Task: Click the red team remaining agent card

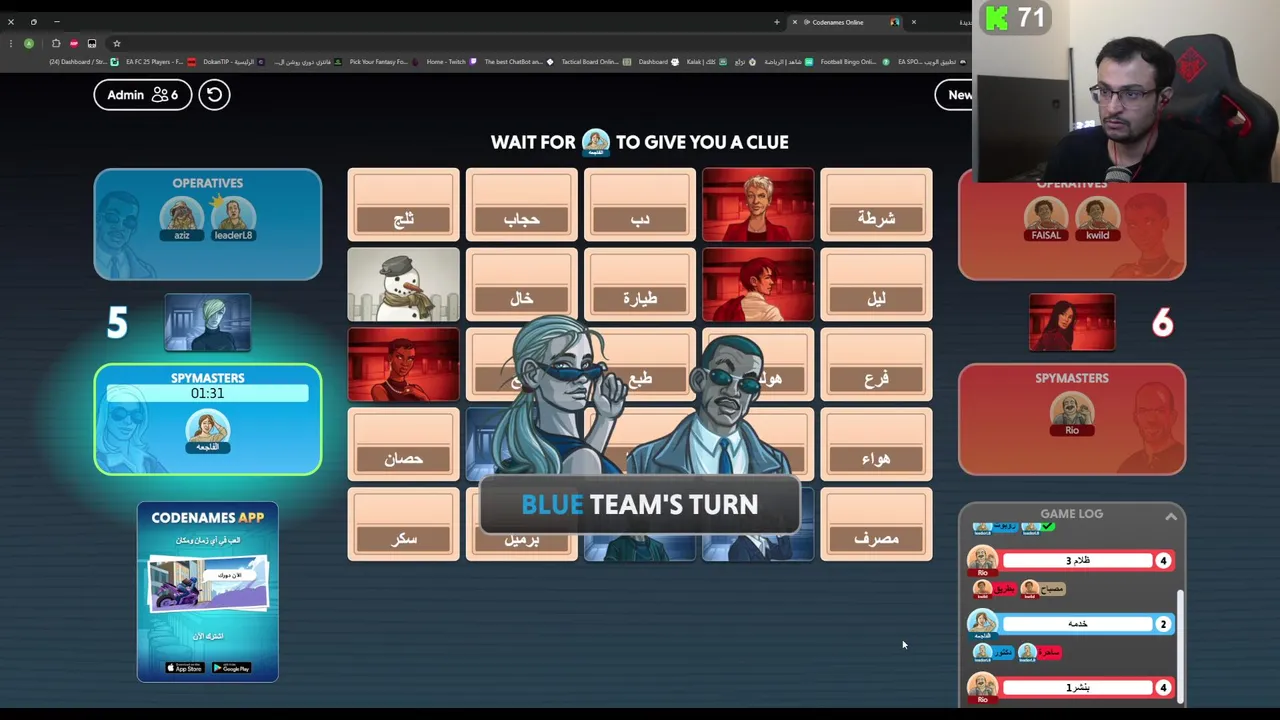Action: click(x=1071, y=323)
